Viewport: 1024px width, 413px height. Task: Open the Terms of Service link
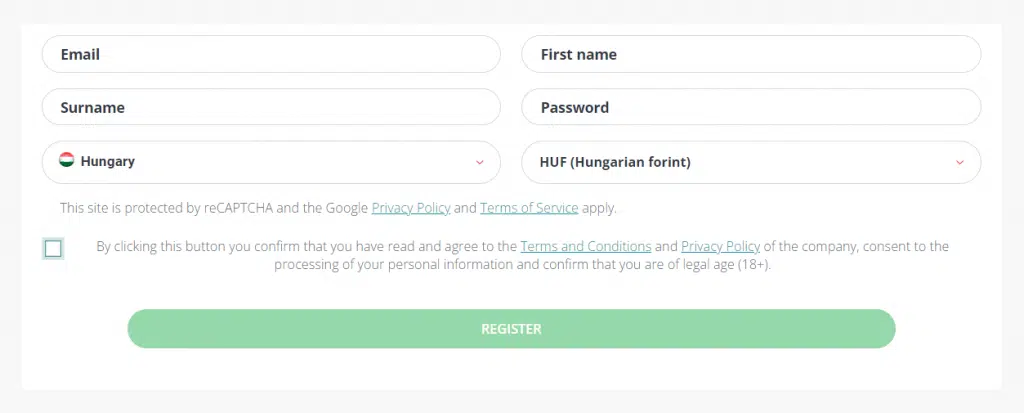coord(529,208)
